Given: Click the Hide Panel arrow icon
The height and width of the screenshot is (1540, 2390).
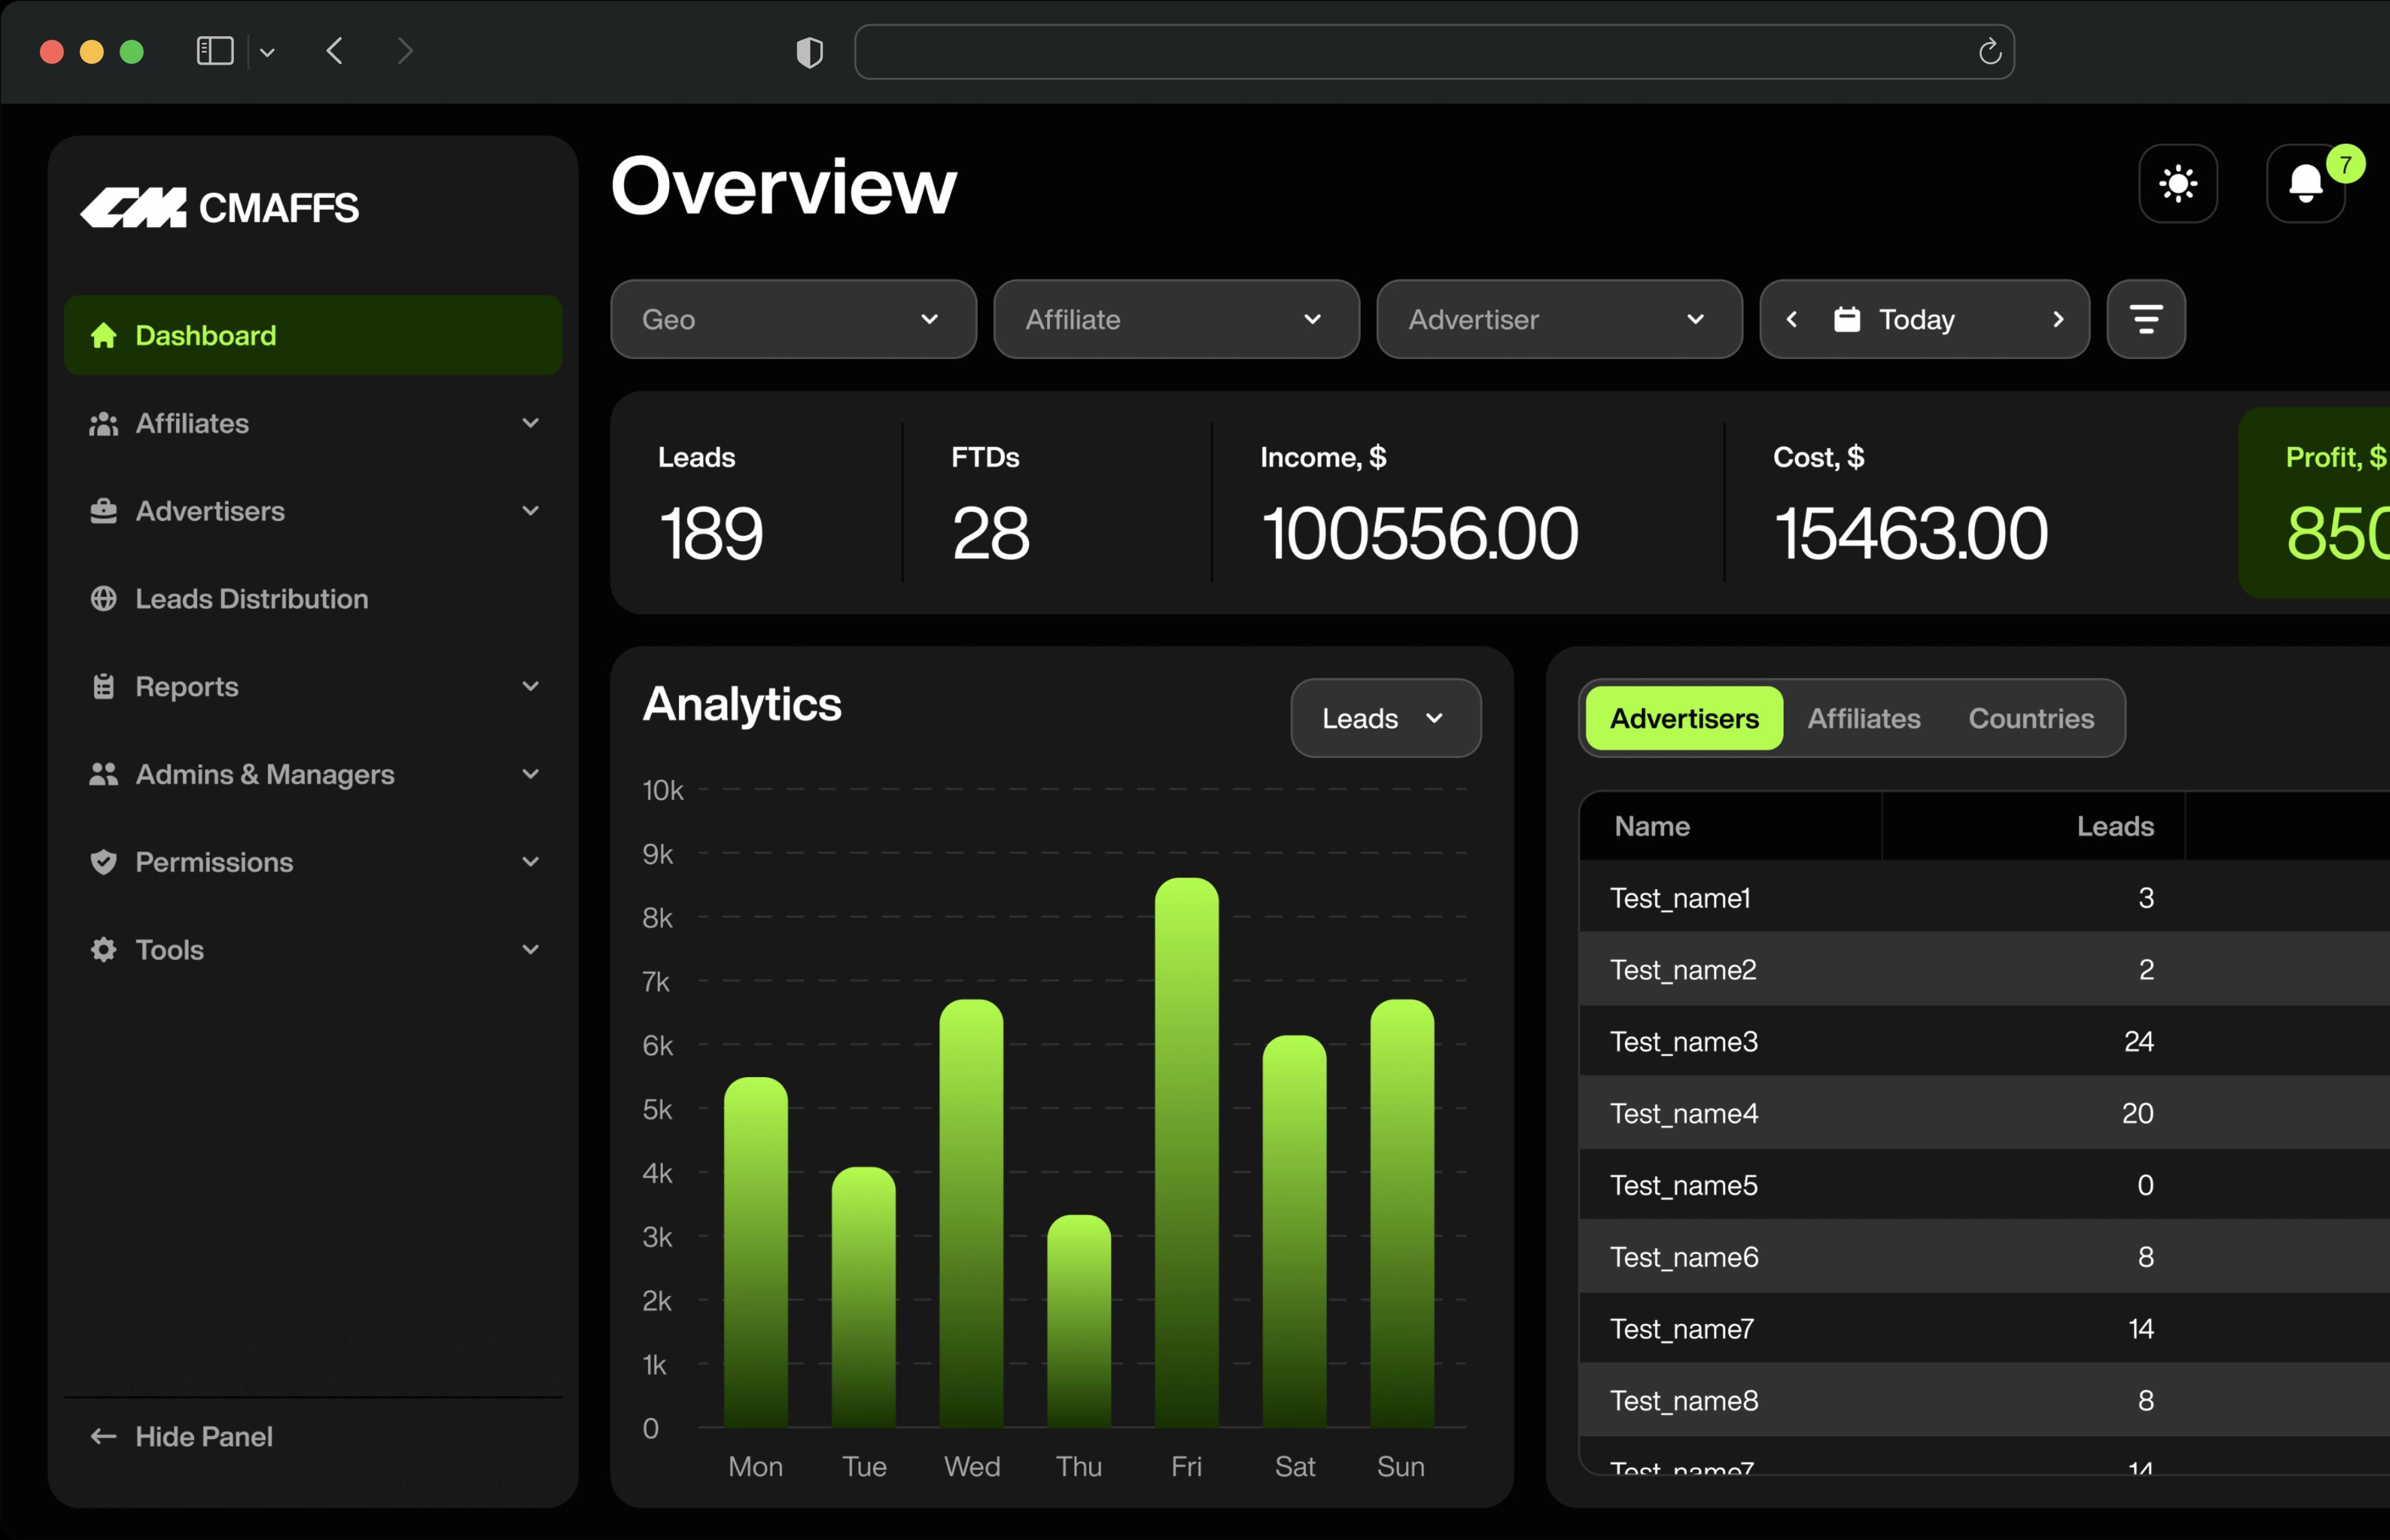Looking at the screenshot, I should coord(104,1436).
